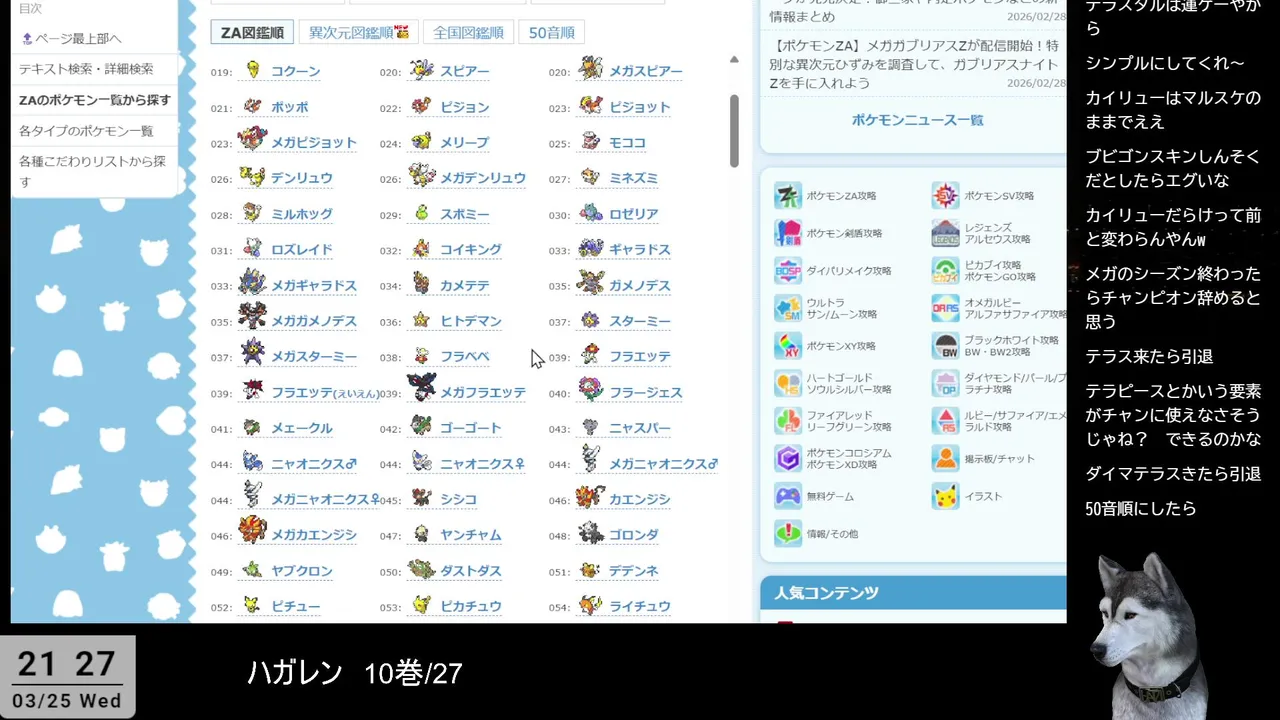Open ハートゴールドソウルシルバー攻略 link
The image size is (1280, 720).
[848, 383]
